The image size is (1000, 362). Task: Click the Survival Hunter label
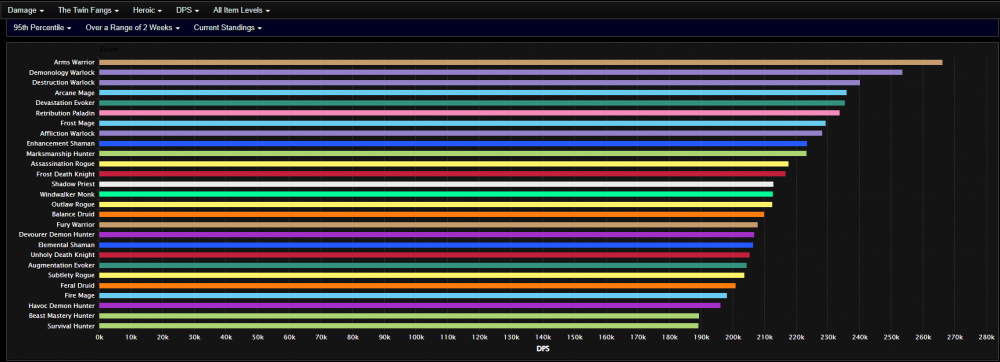71,326
